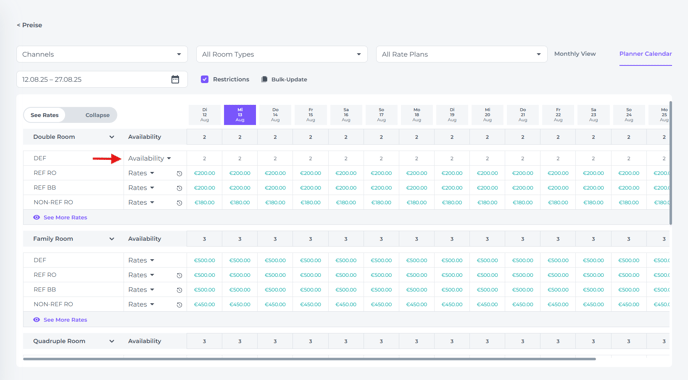Click the Bulk-Update icon

pos(264,79)
